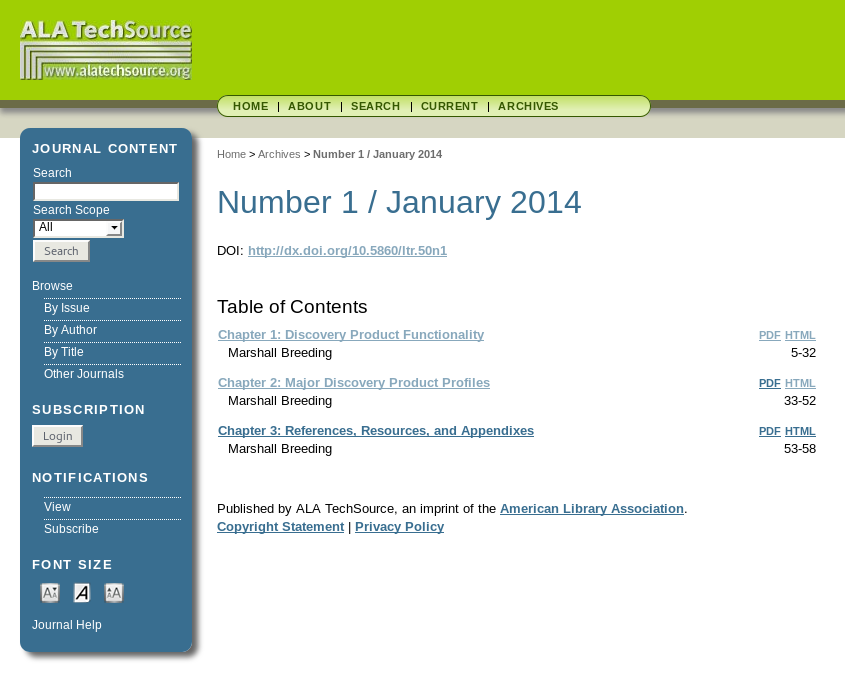Follow the DOI link for this issue
The height and width of the screenshot is (676, 845).
coord(347,251)
